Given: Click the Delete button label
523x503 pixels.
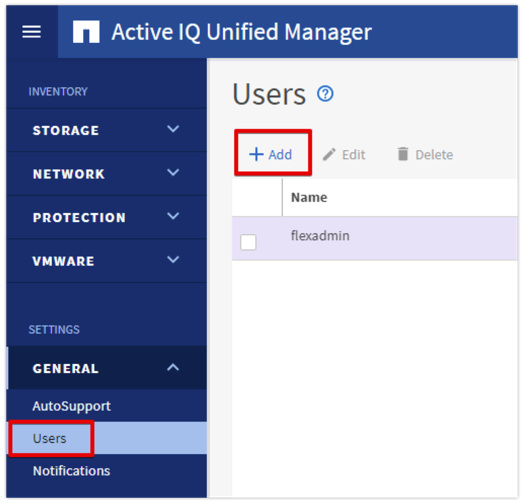Looking at the screenshot, I should 434,155.
